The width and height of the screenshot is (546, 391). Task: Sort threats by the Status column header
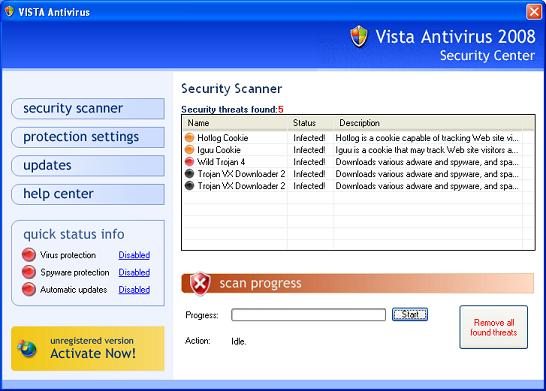pyautogui.click(x=311, y=123)
